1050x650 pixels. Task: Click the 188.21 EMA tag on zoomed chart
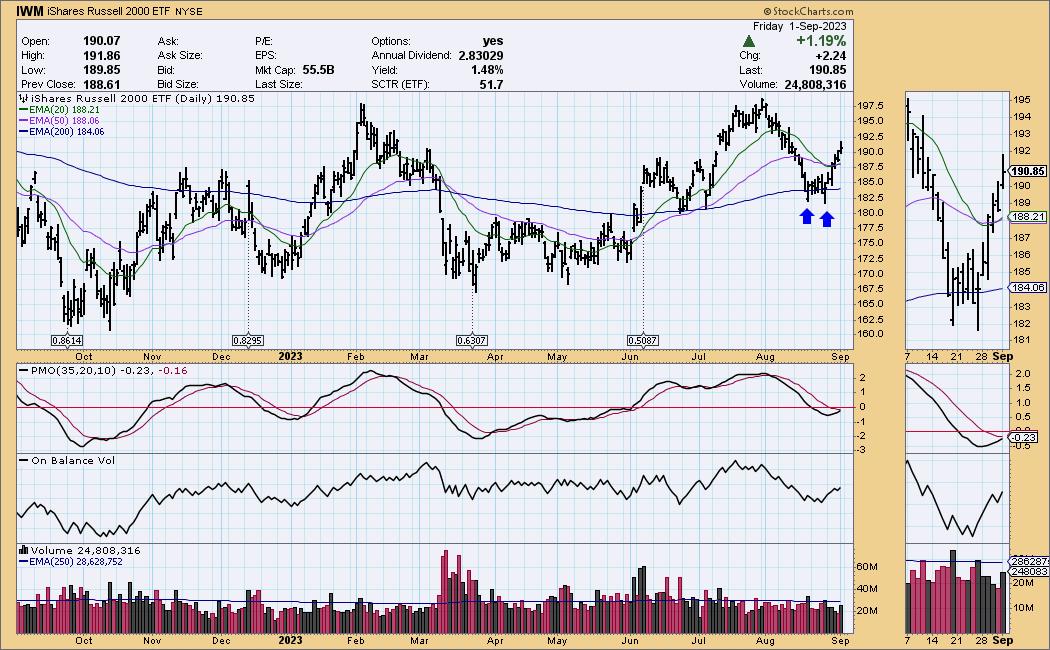[1027, 217]
